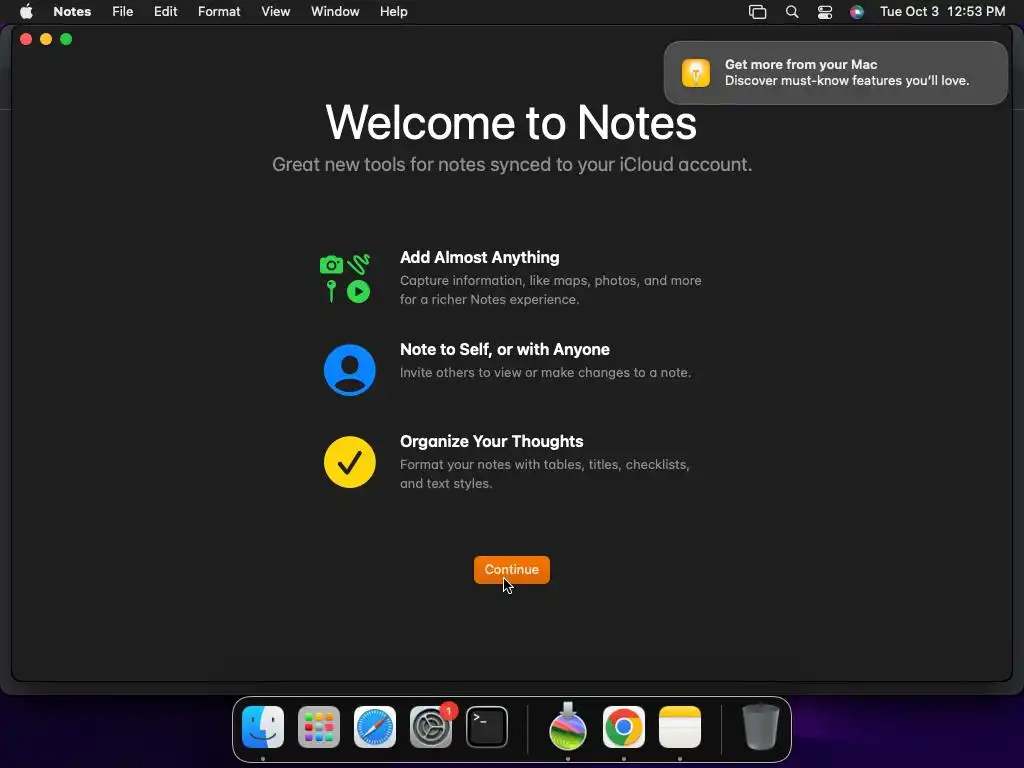Viewport: 1024px width, 768px height.
Task: Click the date and time in menu bar
Action: click(942, 12)
